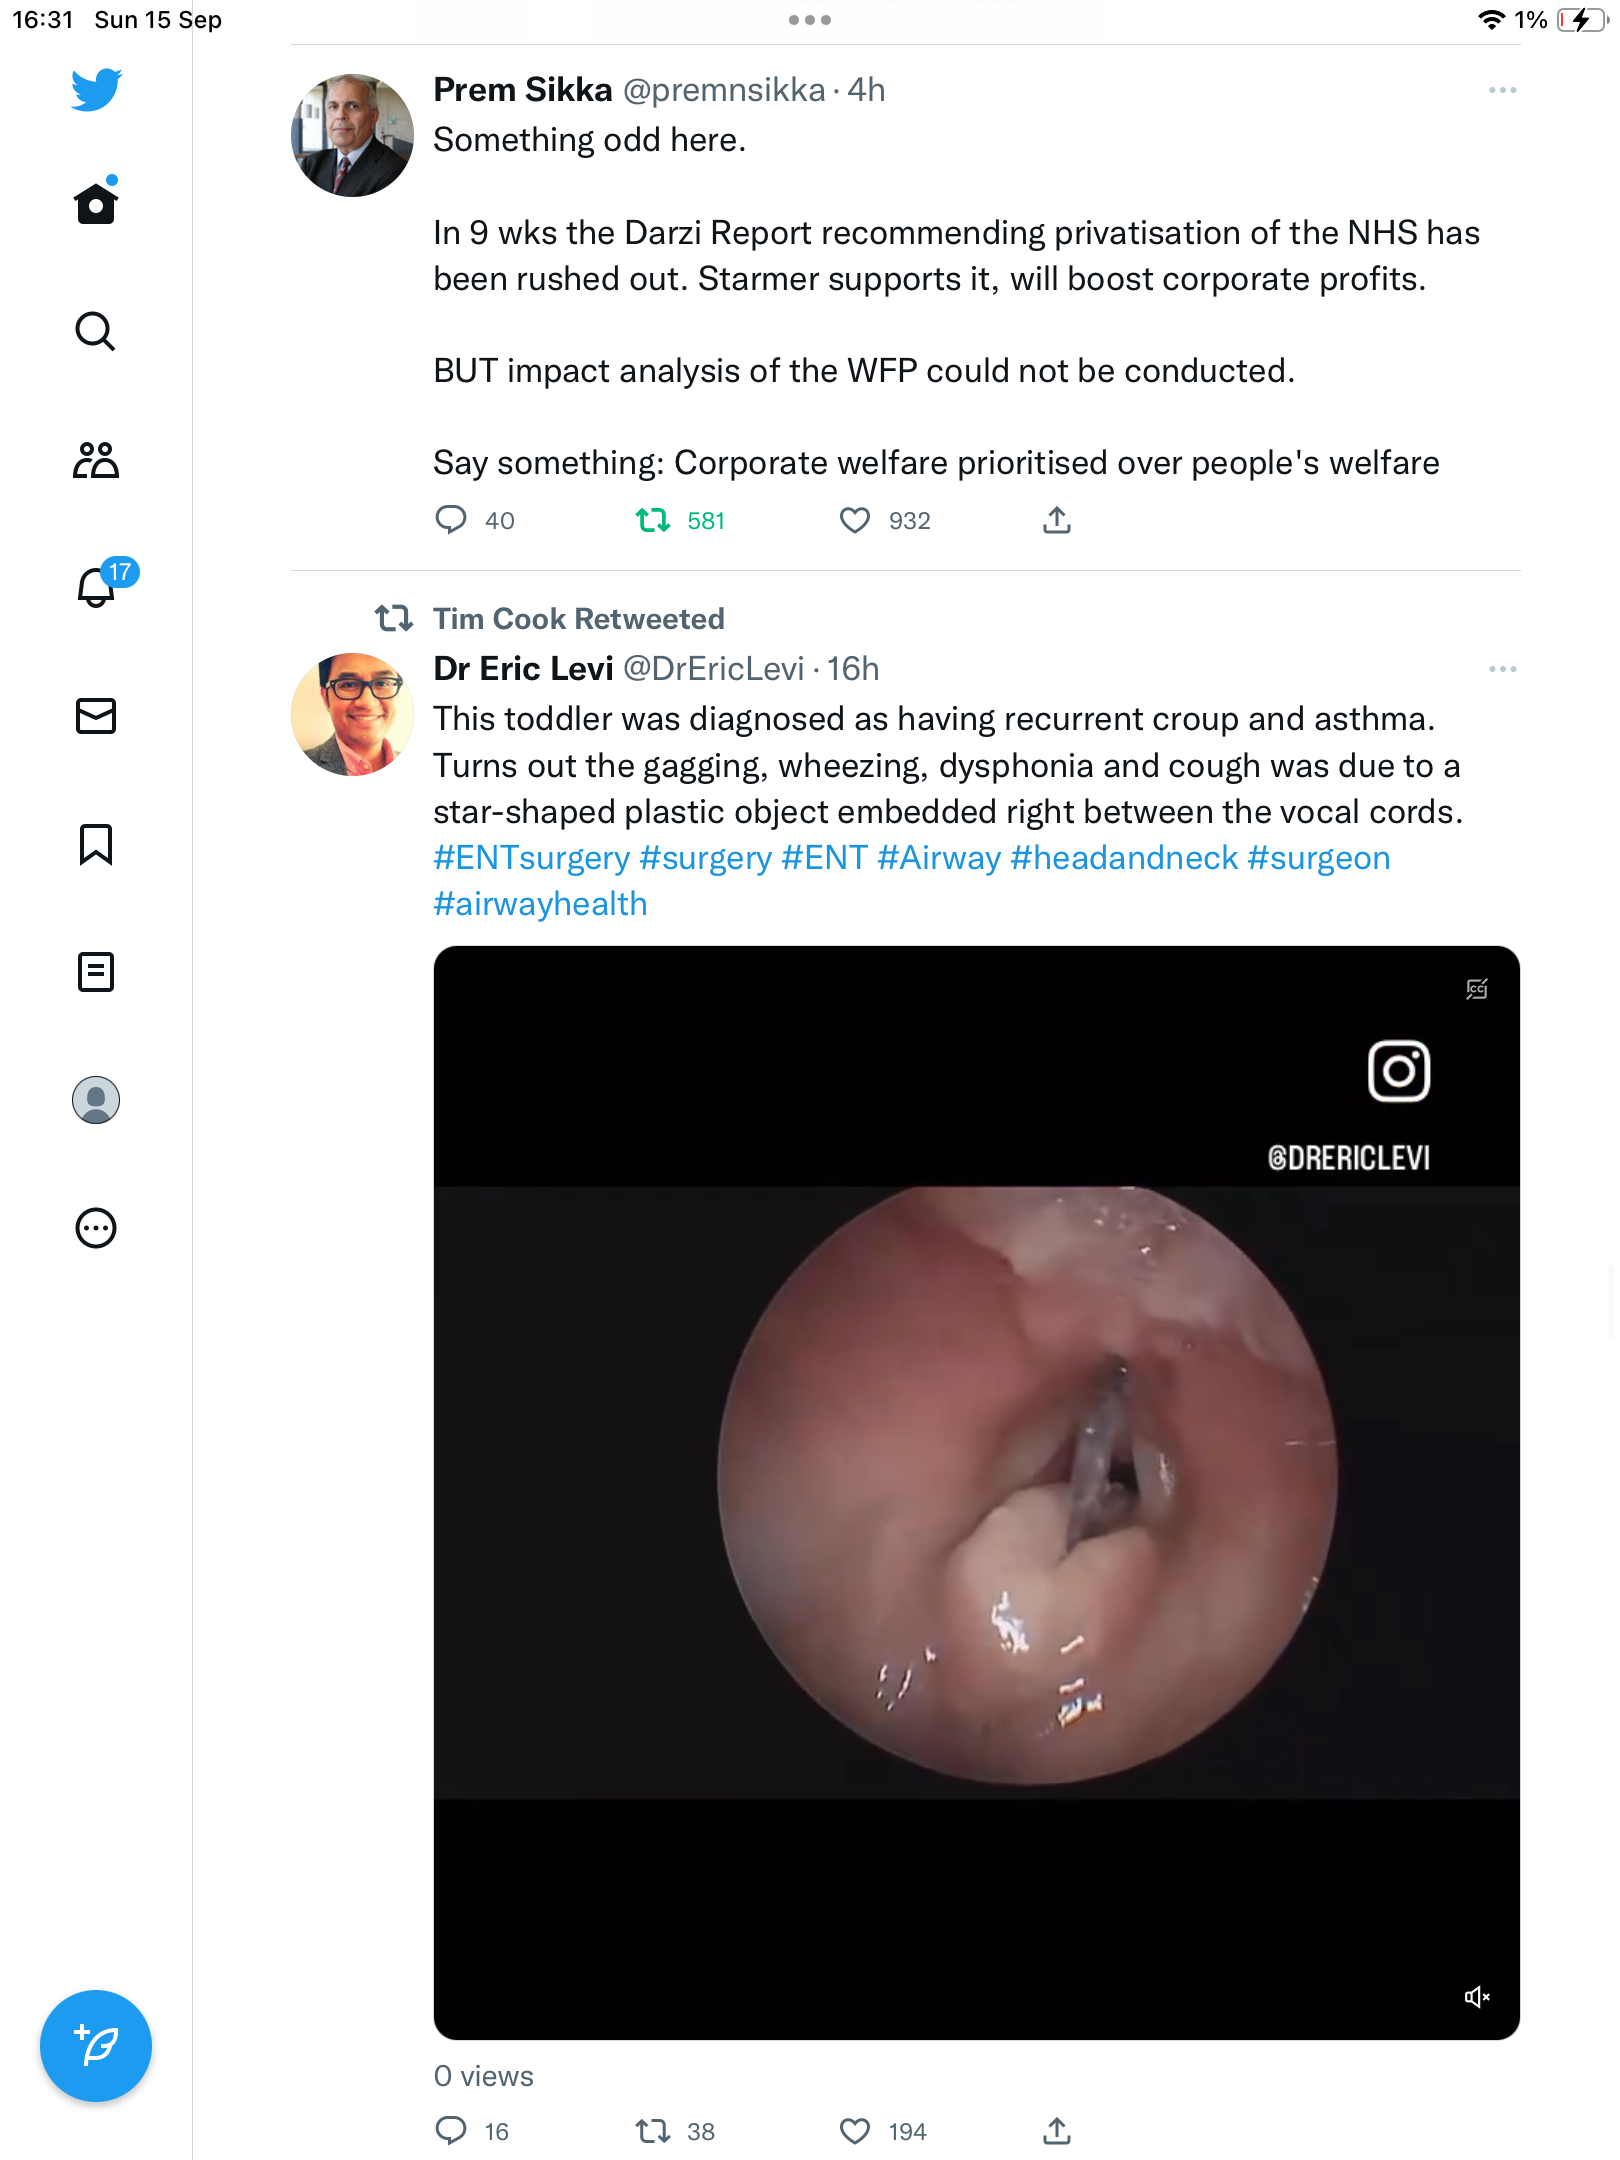Reply to Prem Sikka's tweet
1620x2160 pixels.
pos(451,520)
